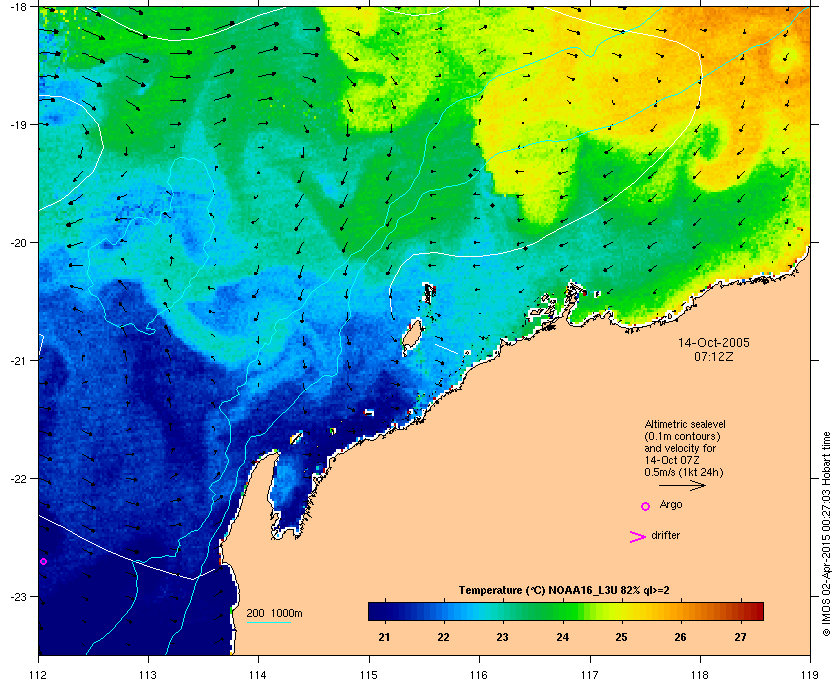Click the temperature color bar at 21
The image size is (840, 680).
pos(384,611)
